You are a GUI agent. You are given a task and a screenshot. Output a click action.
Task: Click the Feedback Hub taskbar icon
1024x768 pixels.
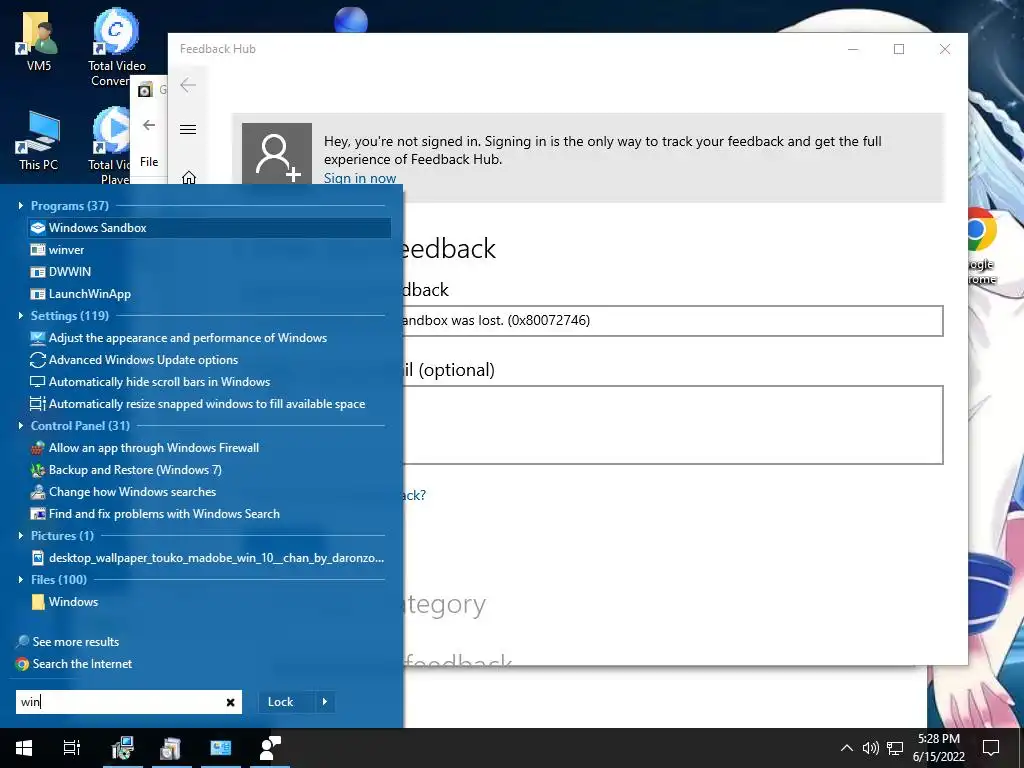click(270, 748)
